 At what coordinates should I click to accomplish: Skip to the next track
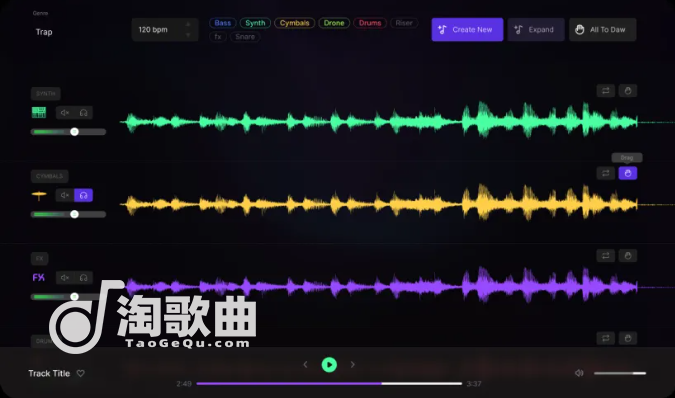tap(353, 365)
